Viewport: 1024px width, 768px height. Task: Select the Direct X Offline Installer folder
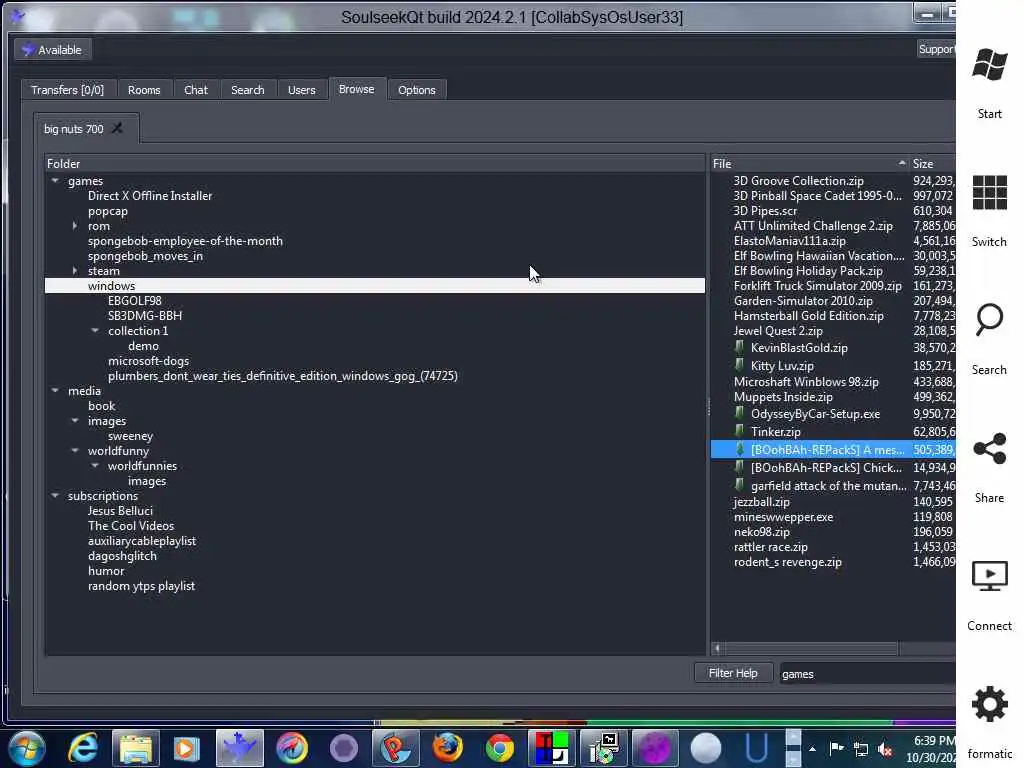coord(150,195)
